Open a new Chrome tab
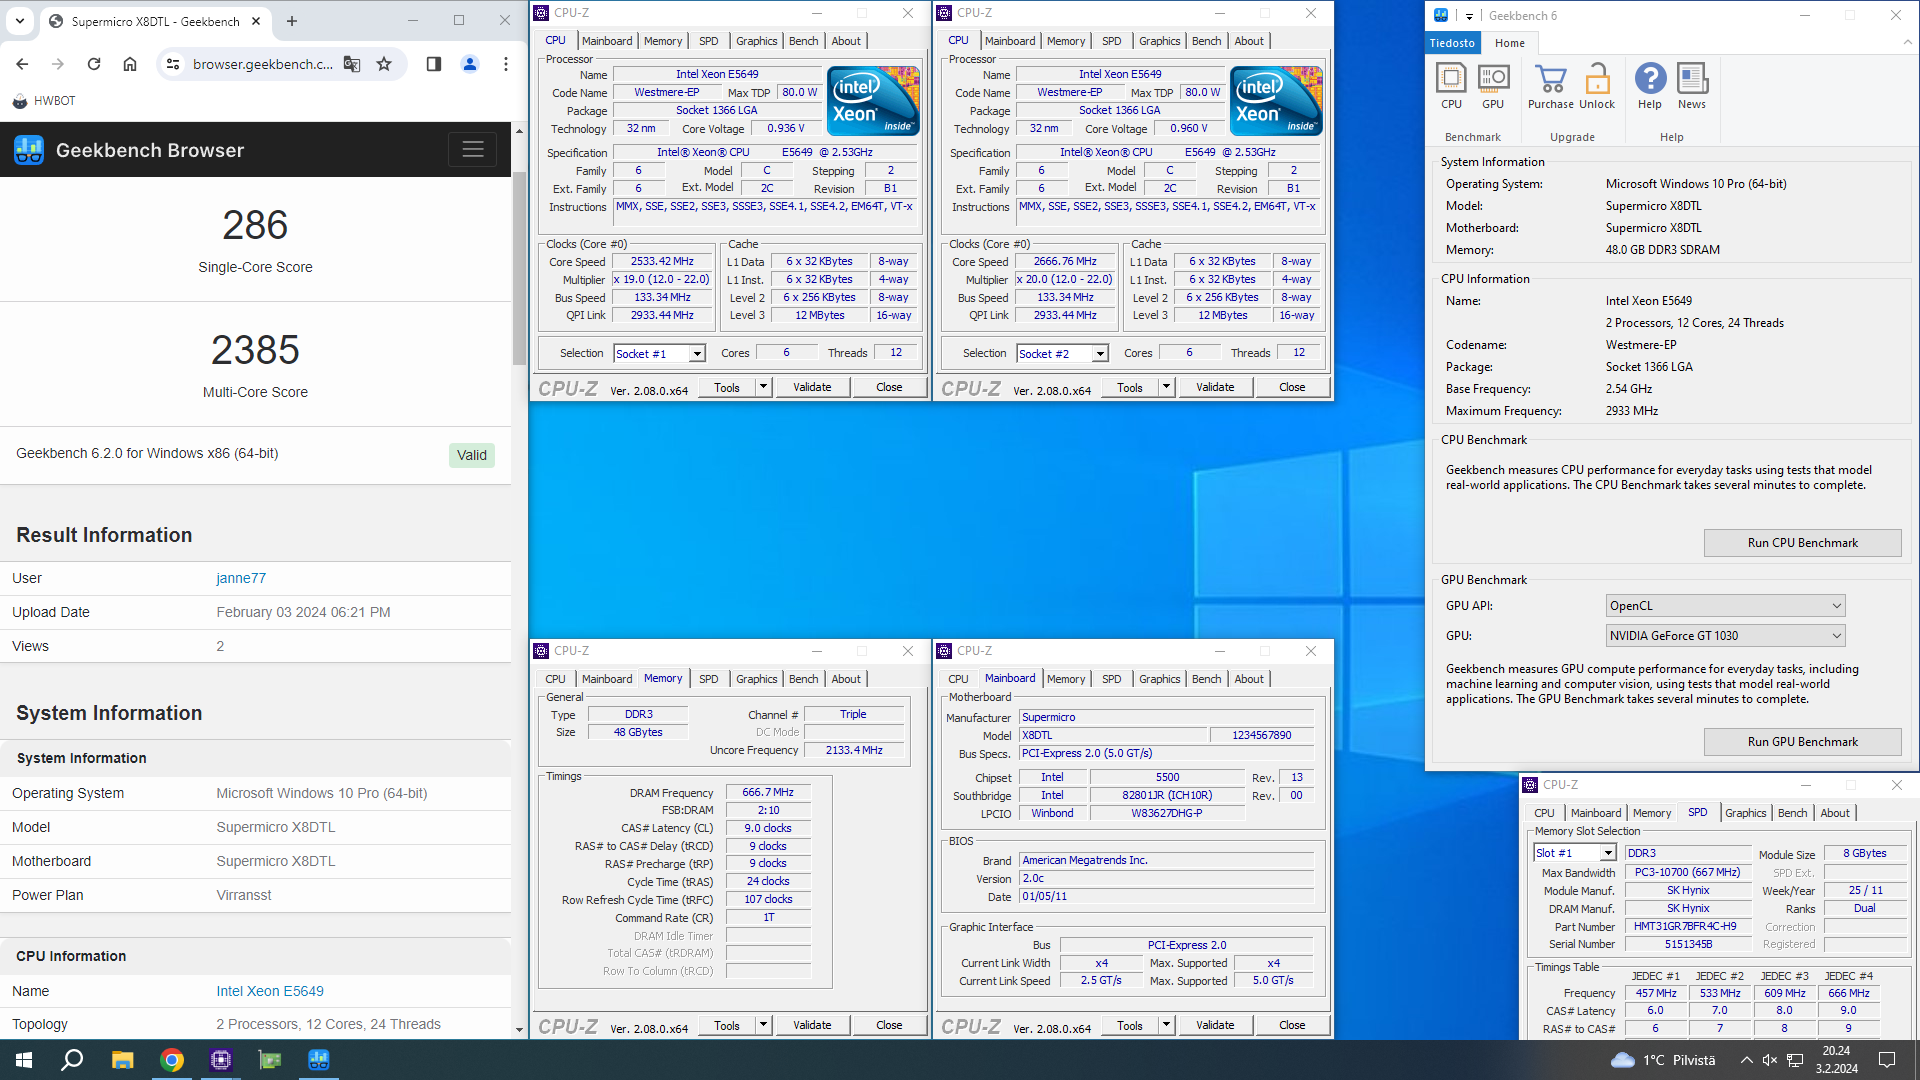Viewport: 1920px width, 1080px height. point(292,21)
